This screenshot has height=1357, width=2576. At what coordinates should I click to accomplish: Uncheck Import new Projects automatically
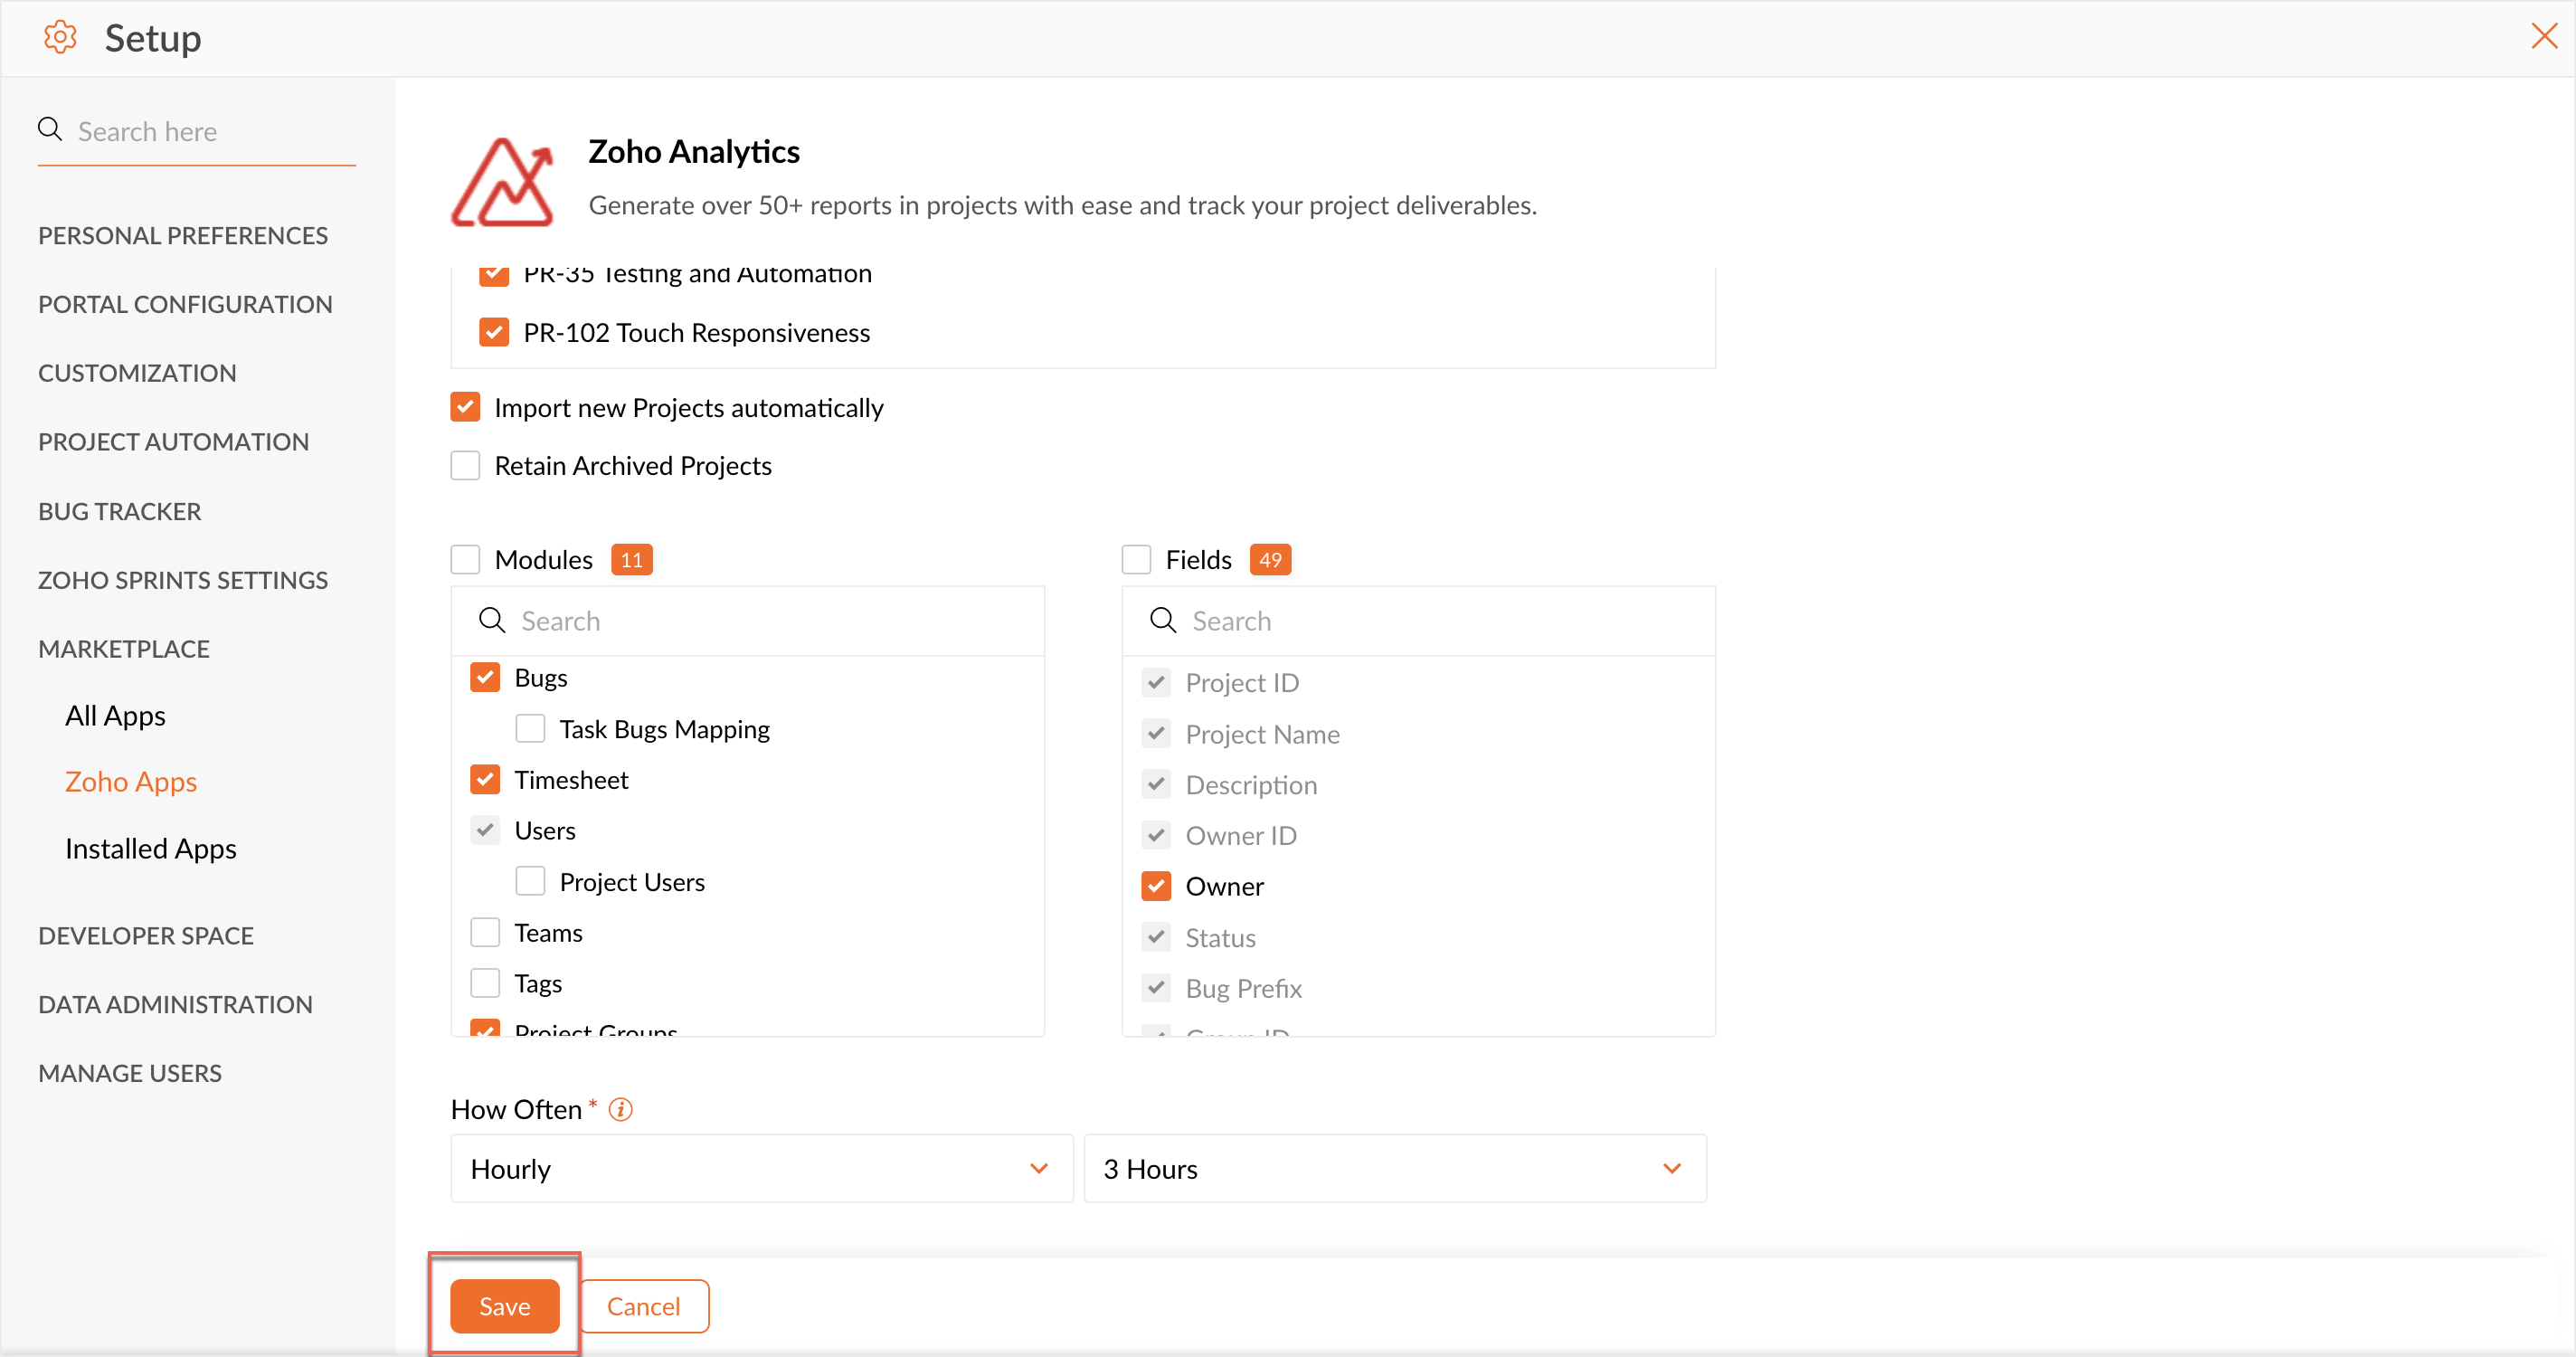coord(465,408)
